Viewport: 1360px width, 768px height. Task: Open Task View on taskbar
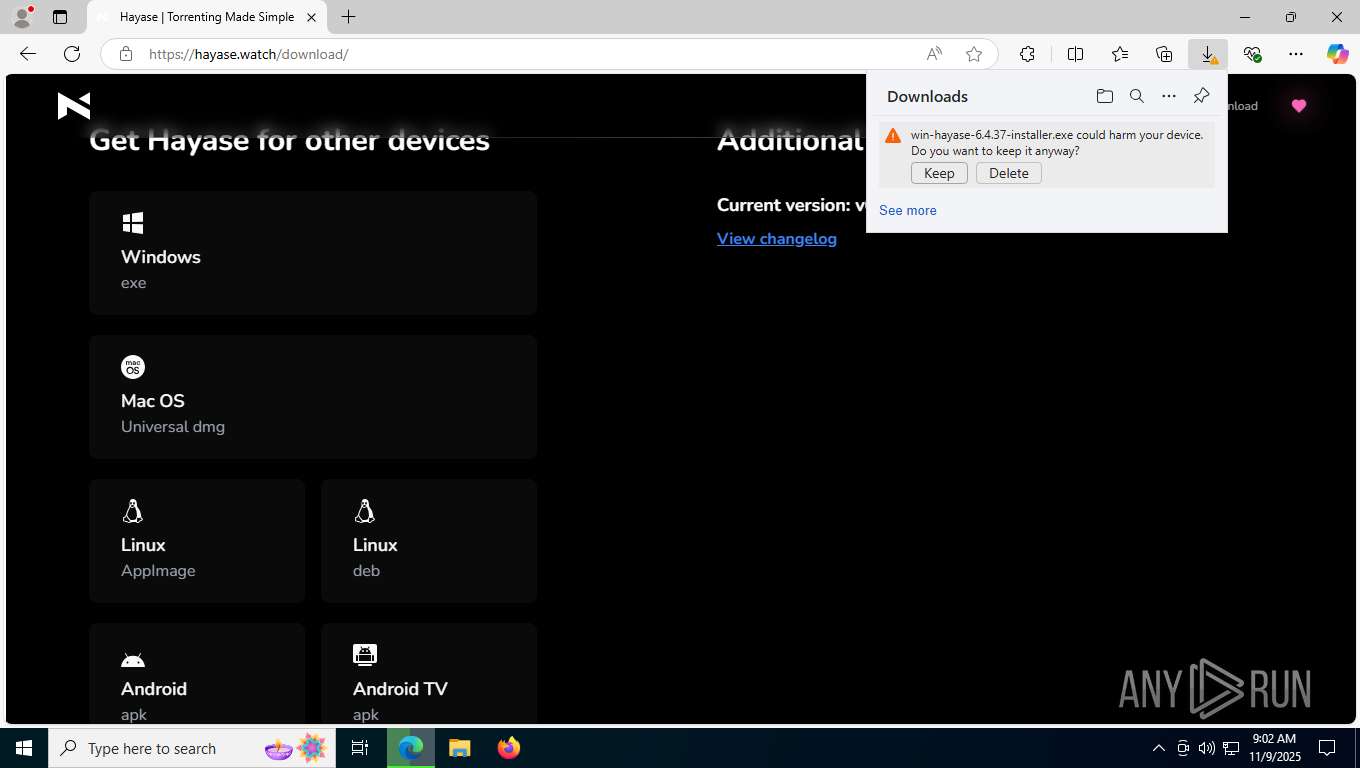click(x=360, y=748)
